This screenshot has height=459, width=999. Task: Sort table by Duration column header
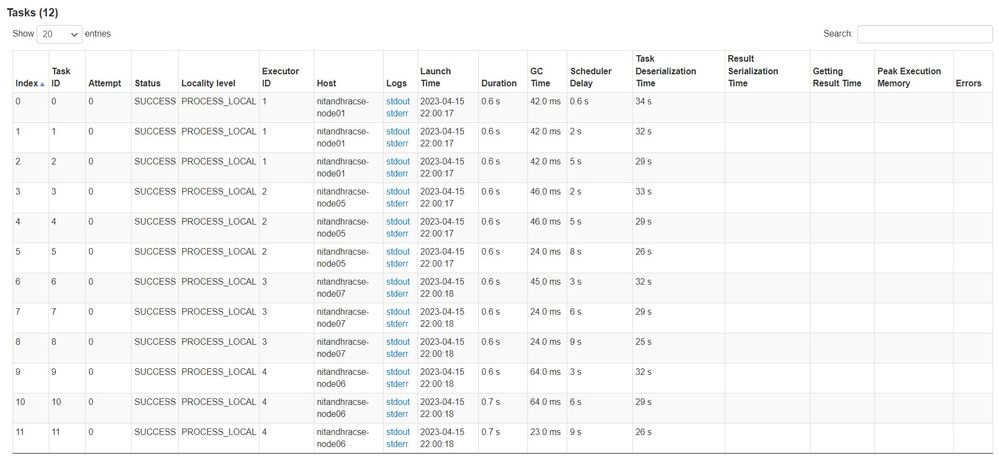tap(498, 83)
